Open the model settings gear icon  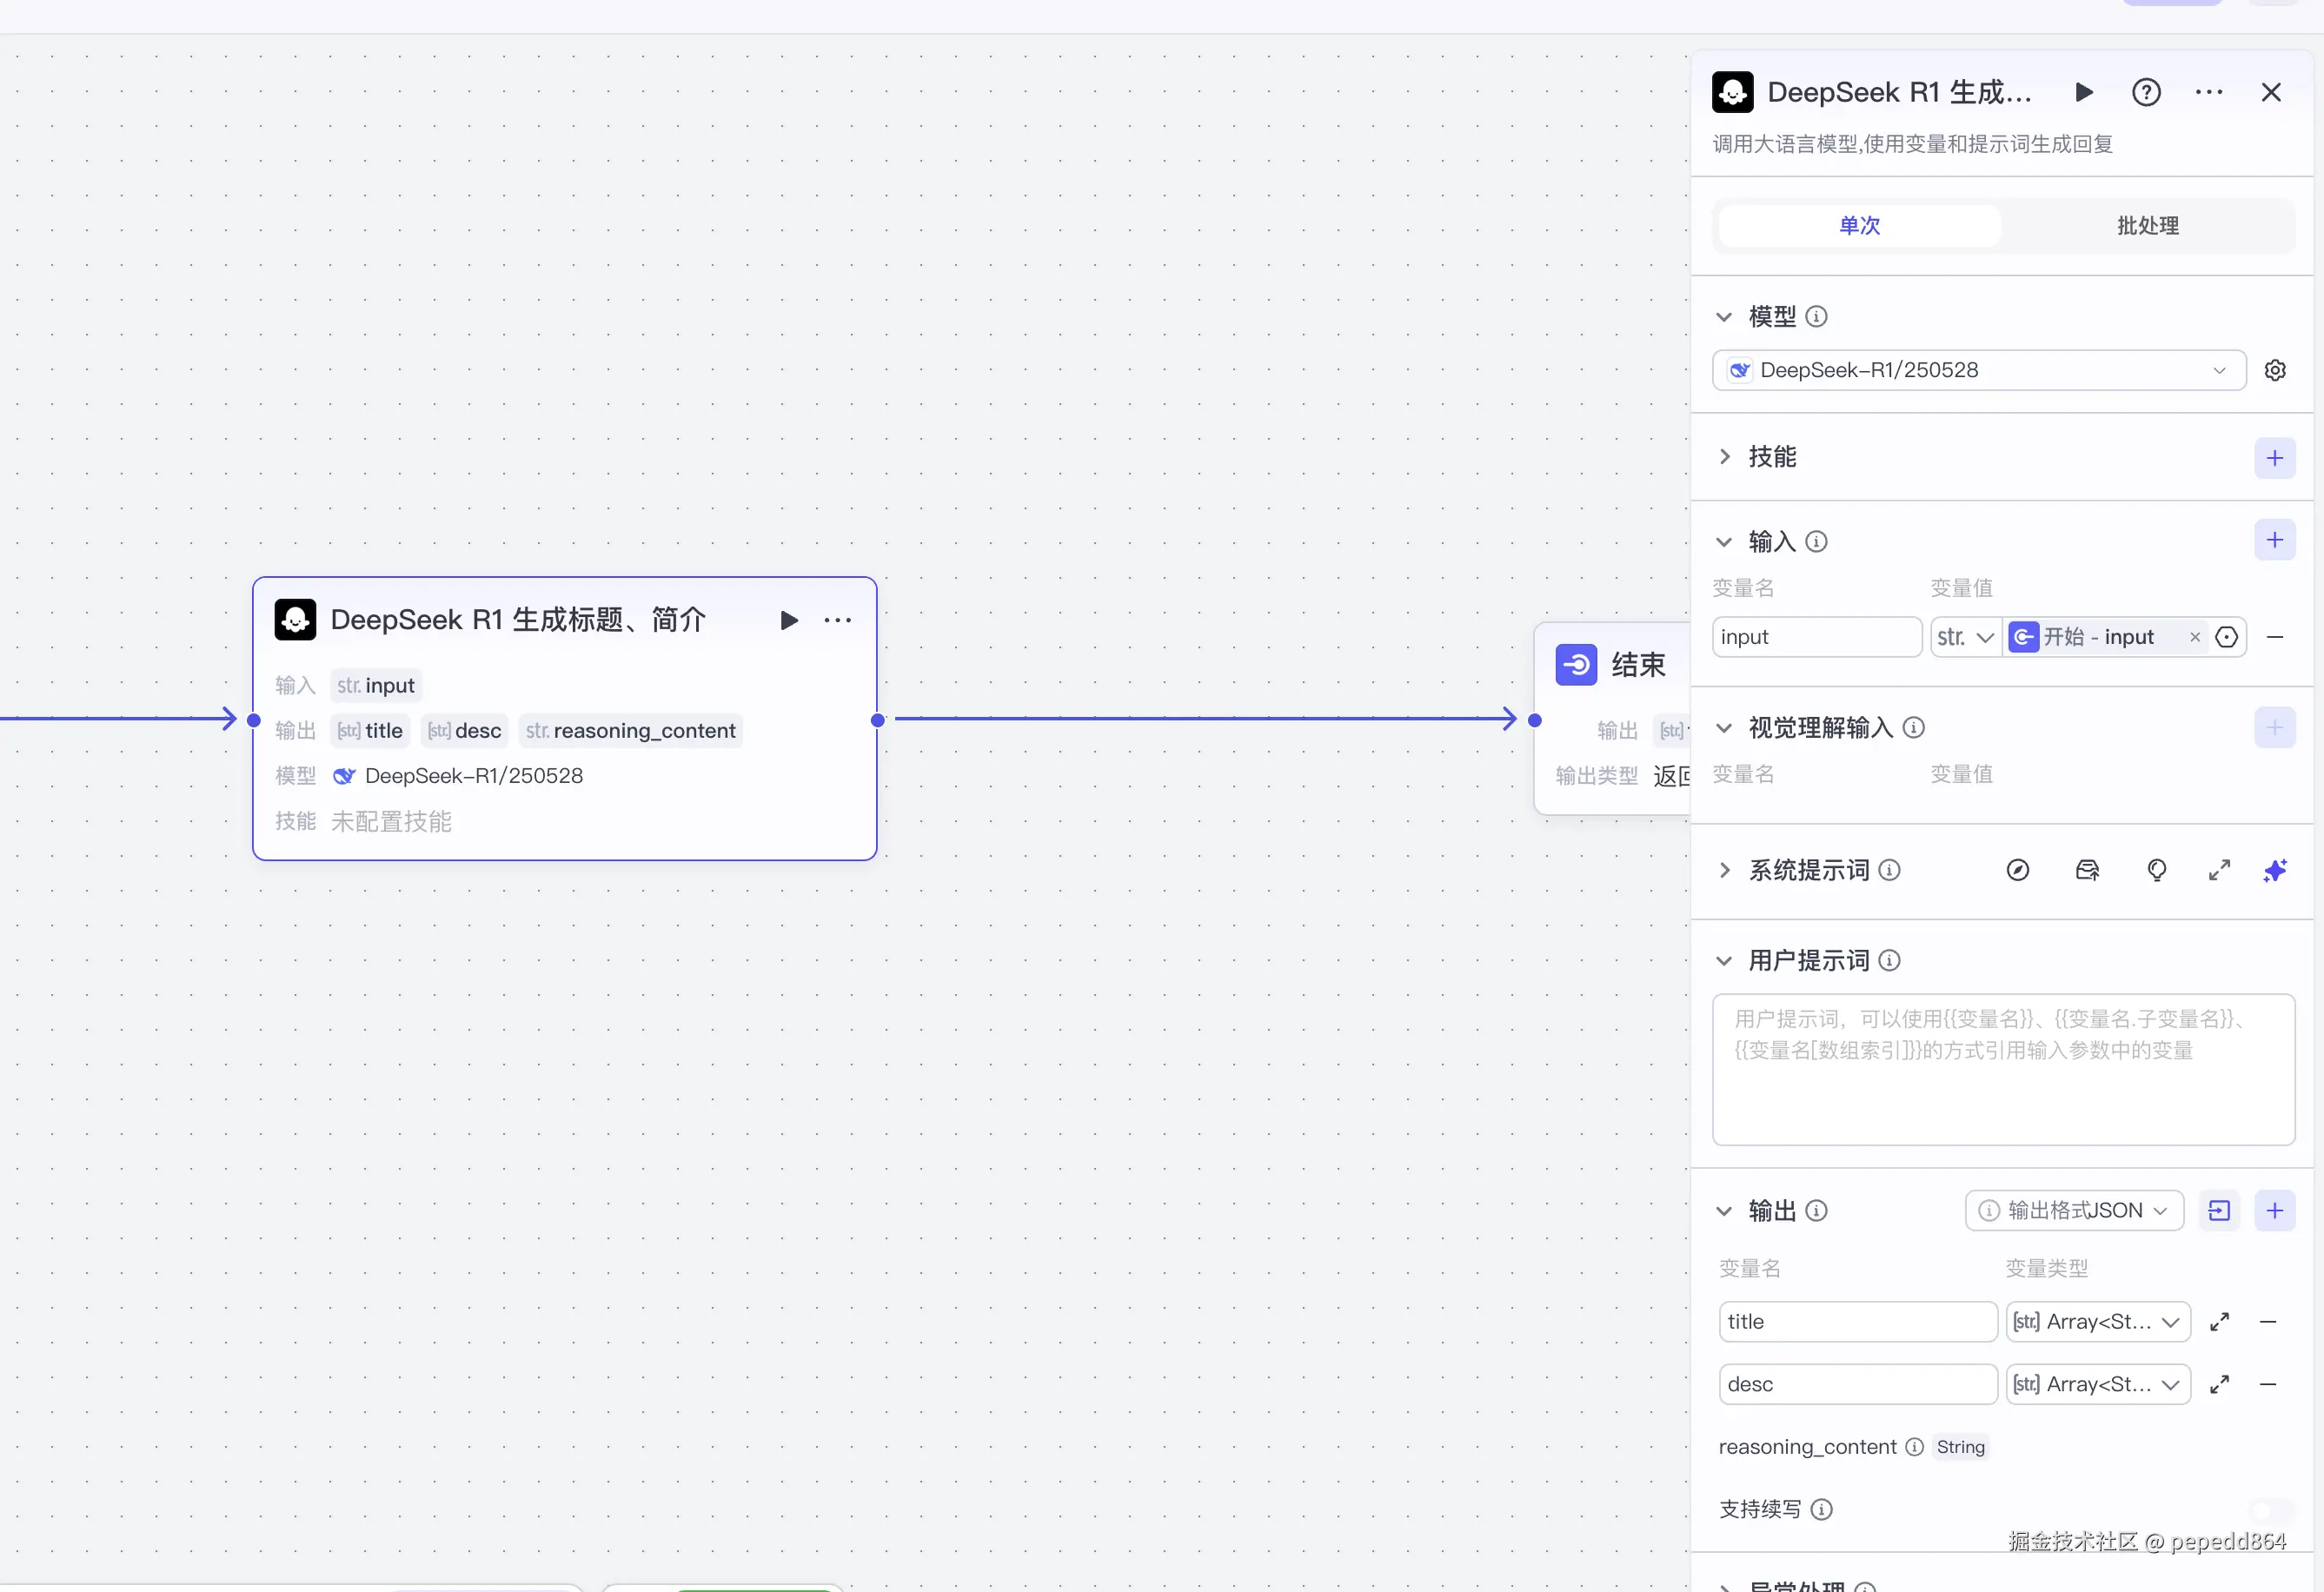(x=2275, y=370)
